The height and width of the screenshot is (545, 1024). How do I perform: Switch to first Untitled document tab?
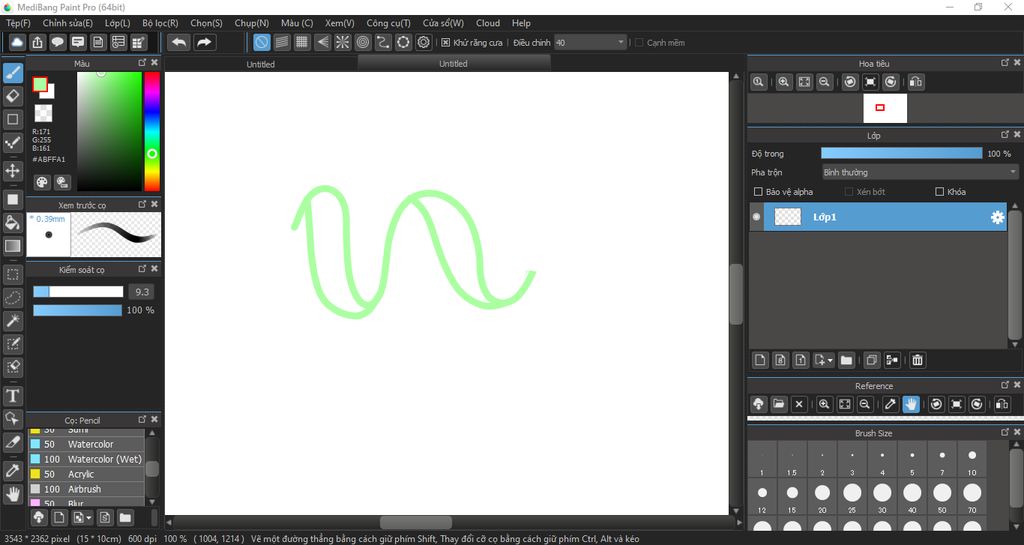point(261,64)
